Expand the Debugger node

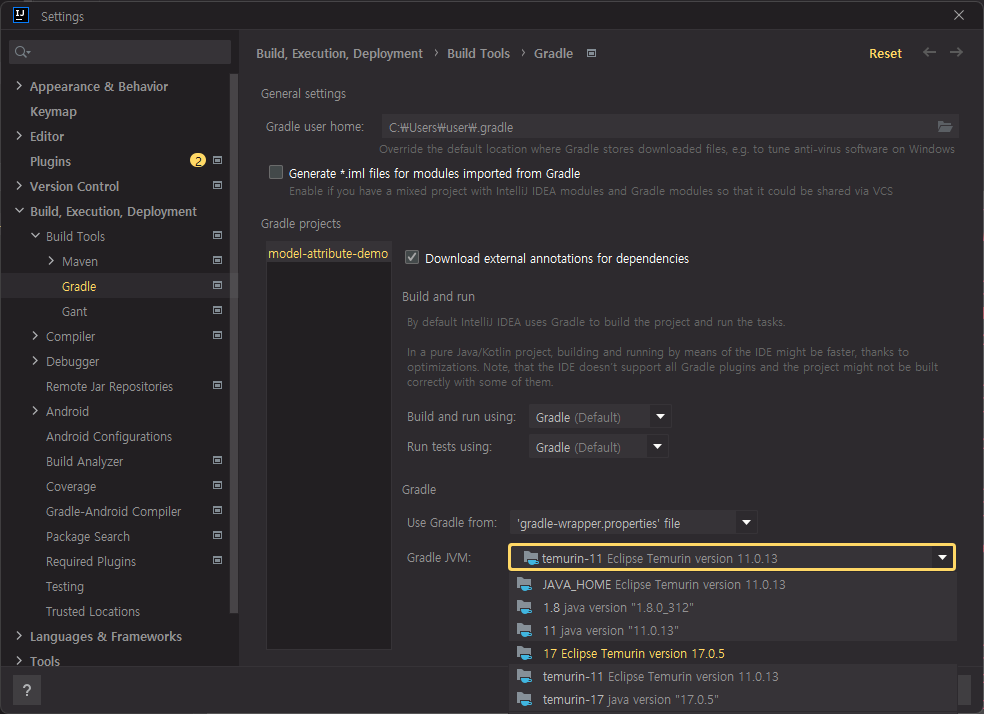35,361
